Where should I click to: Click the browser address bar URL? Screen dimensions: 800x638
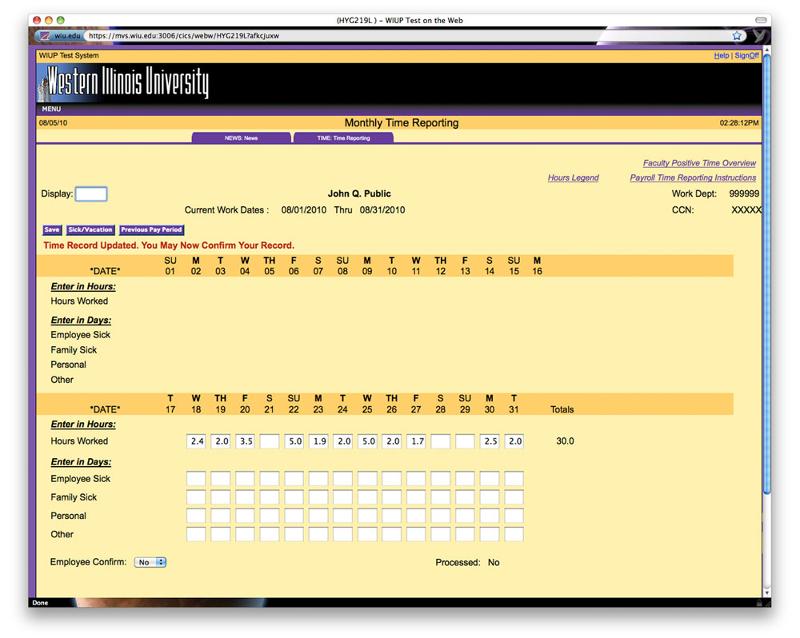pos(185,35)
